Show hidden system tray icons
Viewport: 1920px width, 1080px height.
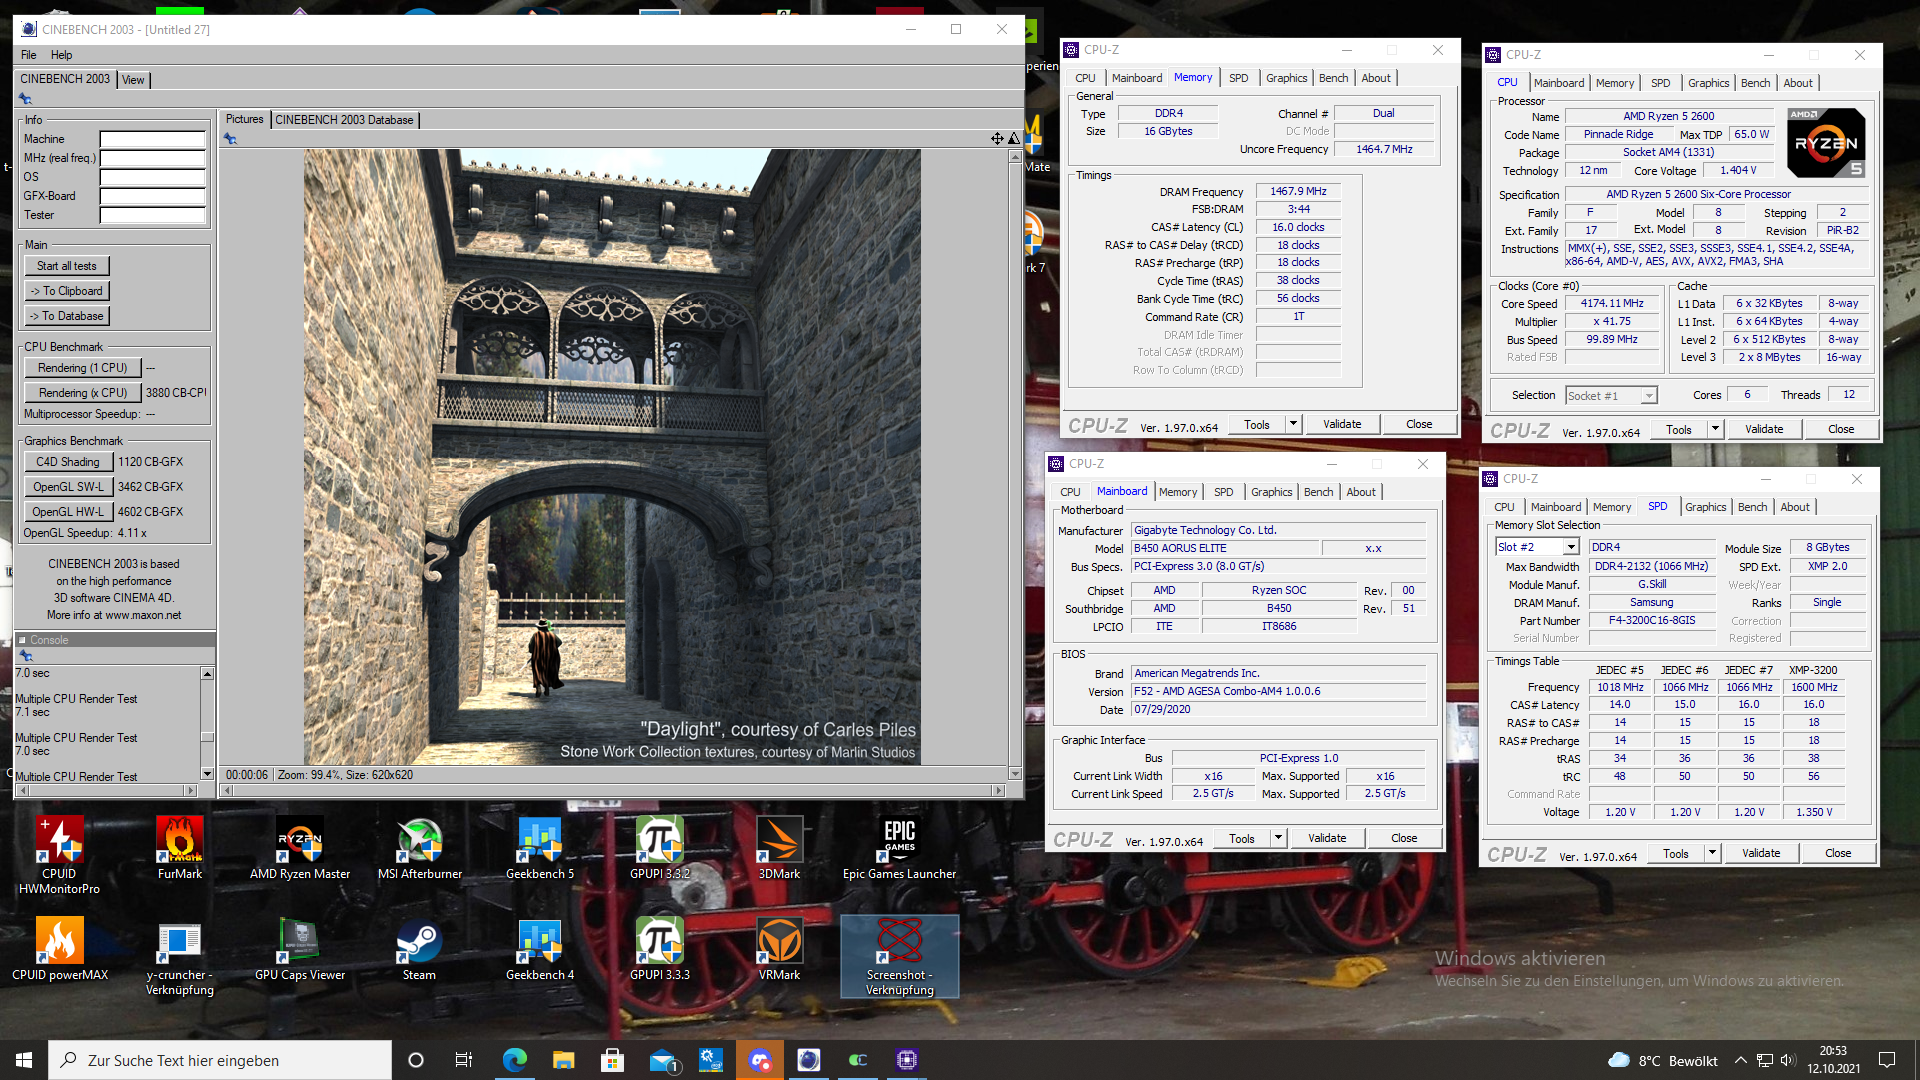pos(1740,1060)
